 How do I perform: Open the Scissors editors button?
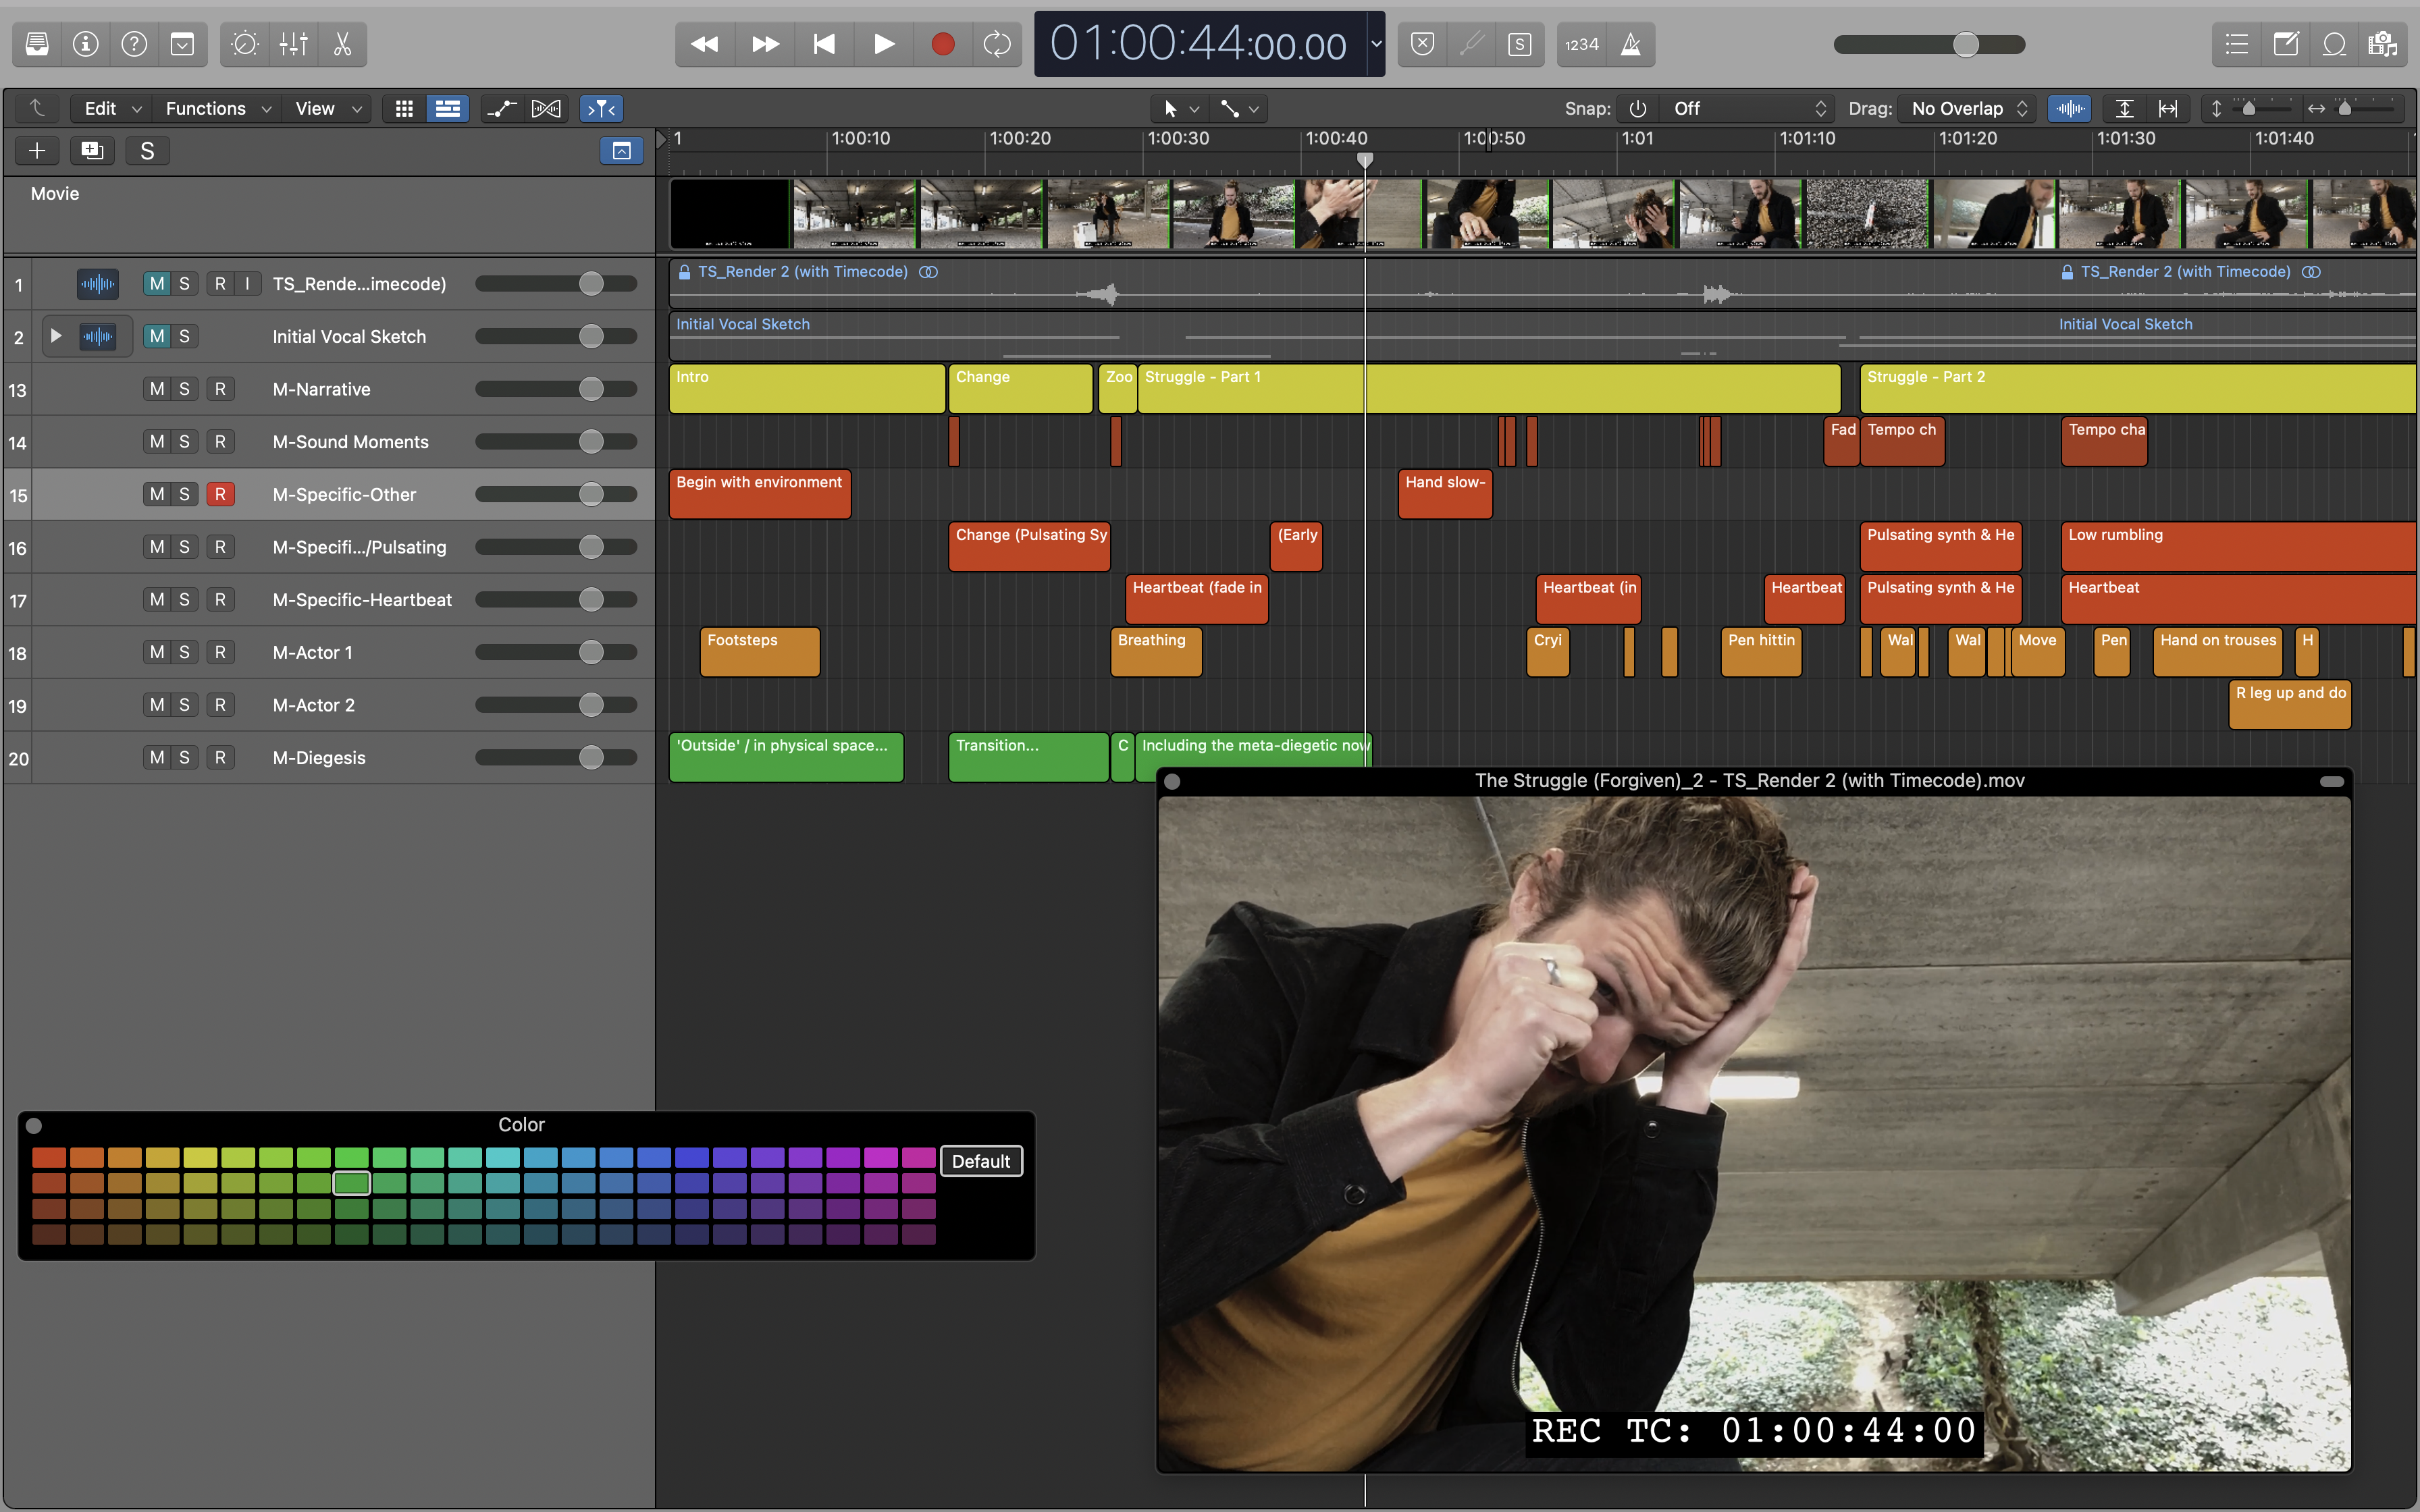(x=342, y=44)
